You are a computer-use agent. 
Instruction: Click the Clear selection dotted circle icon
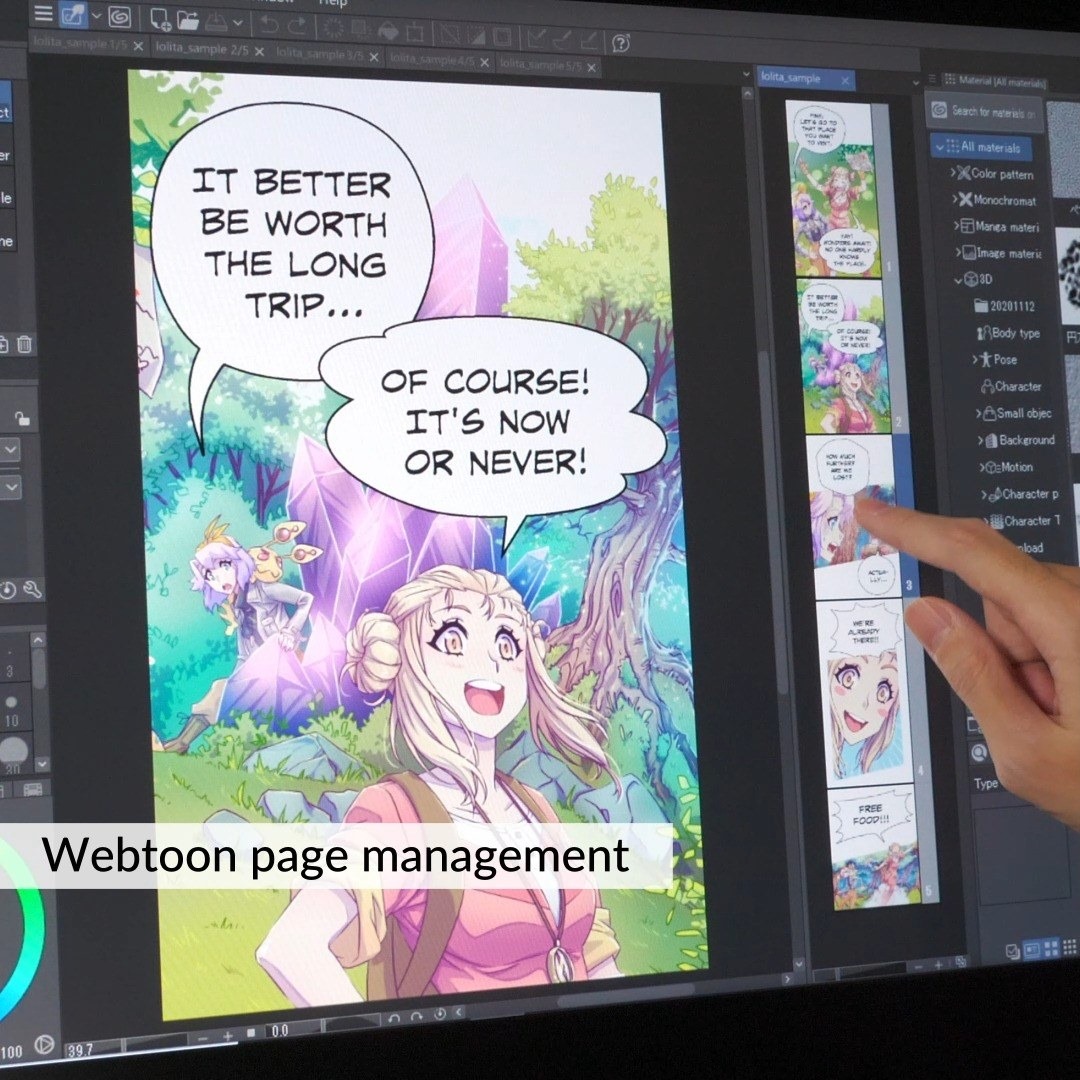coord(333,28)
